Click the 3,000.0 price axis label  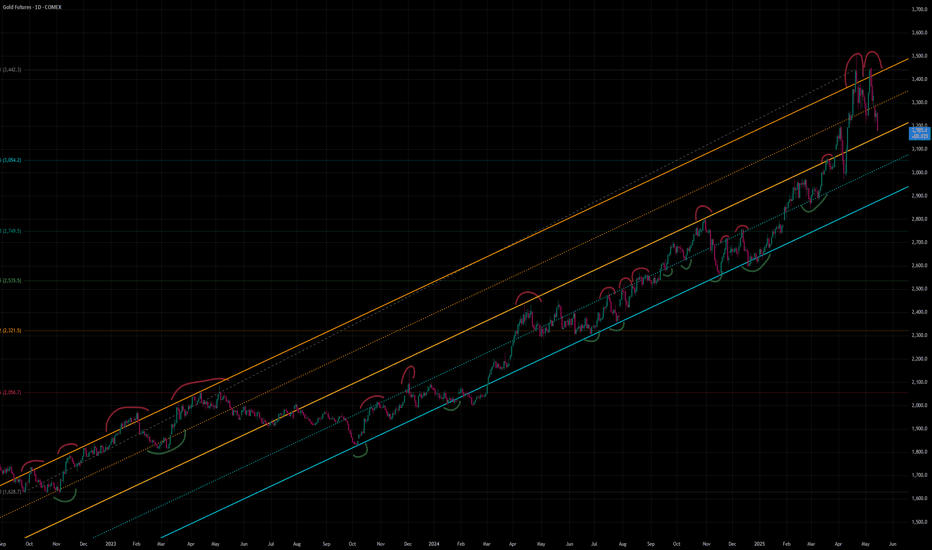point(920,172)
